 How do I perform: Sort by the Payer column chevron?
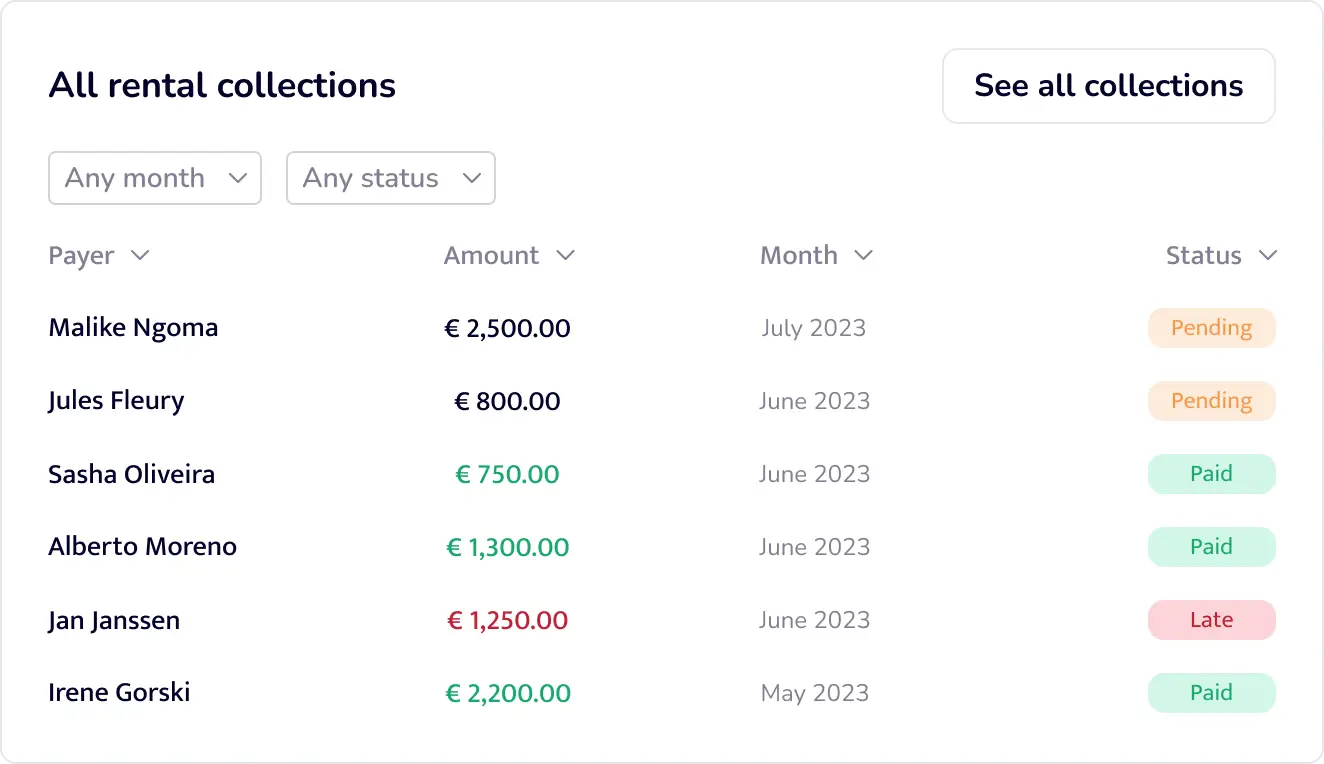coord(141,256)
